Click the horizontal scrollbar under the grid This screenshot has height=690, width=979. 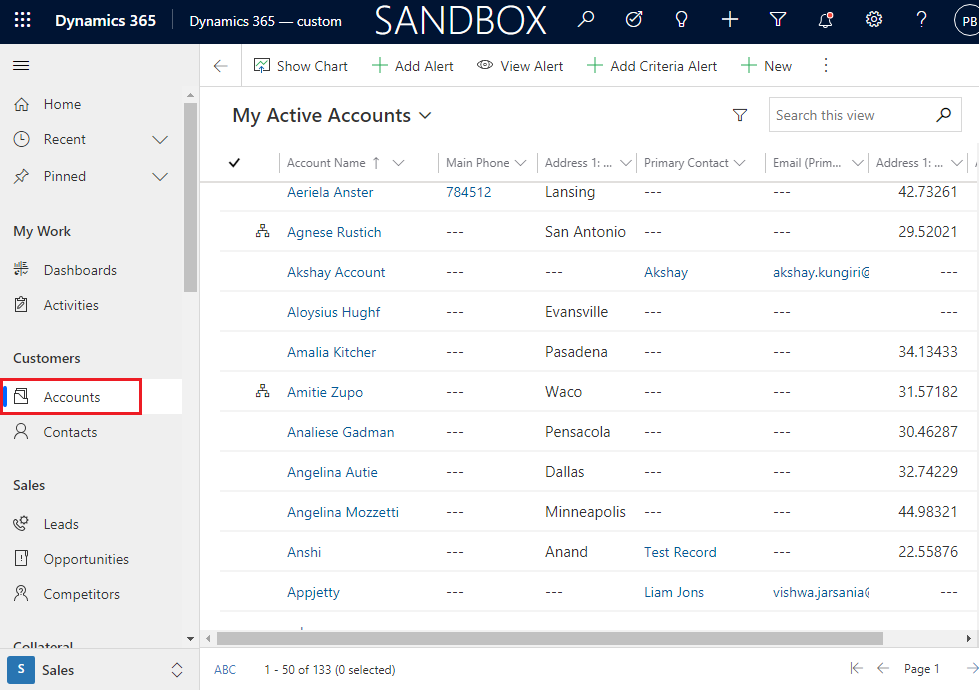click(548, 638)
